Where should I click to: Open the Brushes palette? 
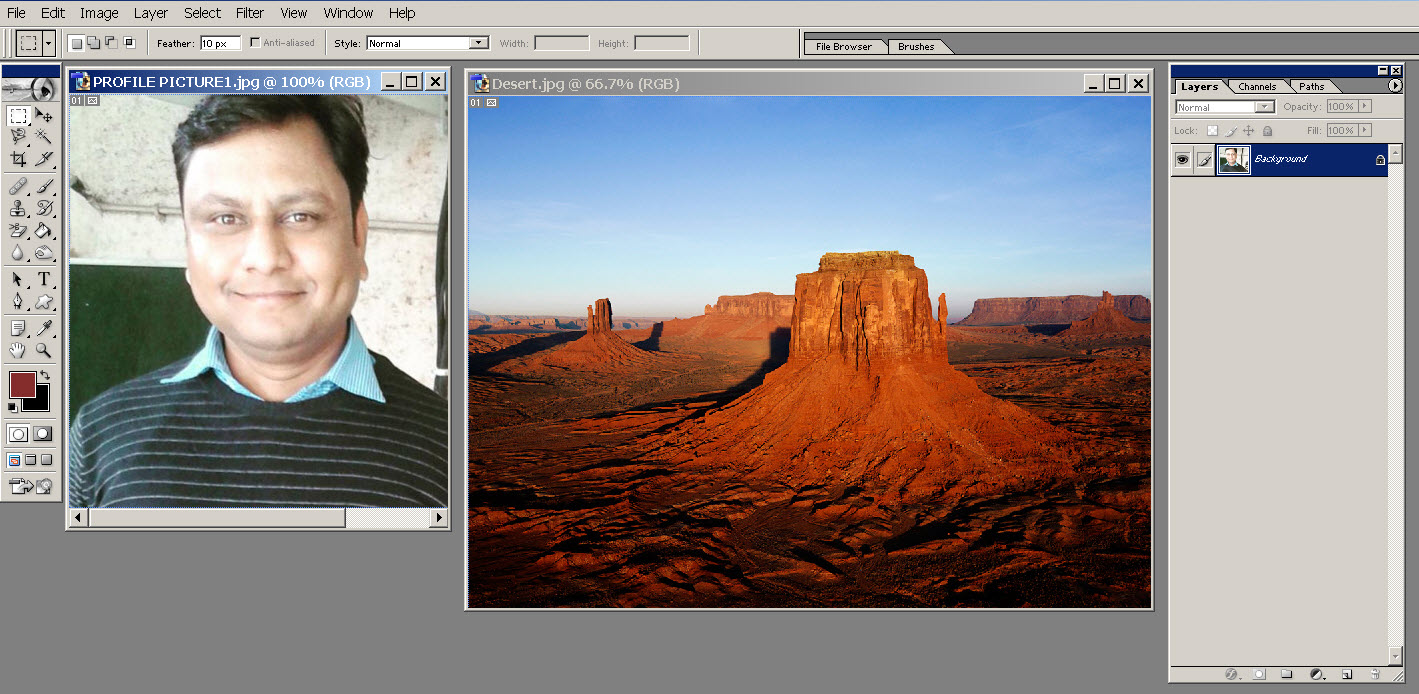click(916, 46)
